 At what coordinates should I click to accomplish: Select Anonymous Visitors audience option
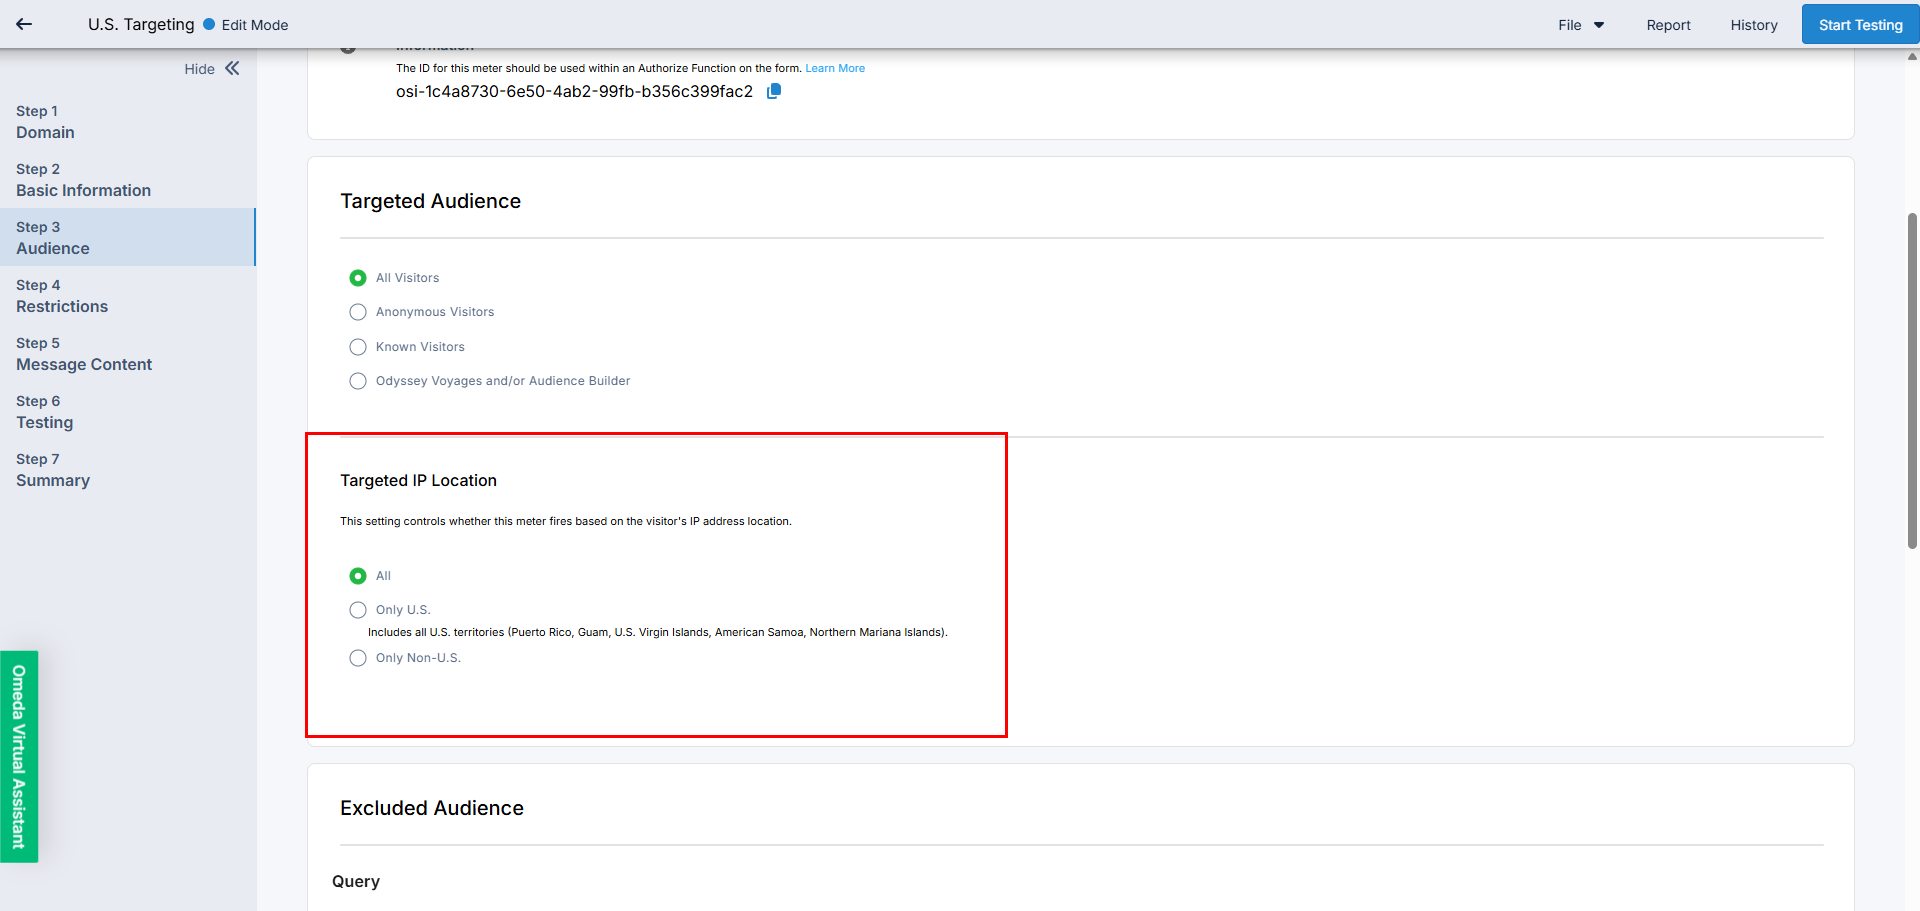[x=358, y=312]
